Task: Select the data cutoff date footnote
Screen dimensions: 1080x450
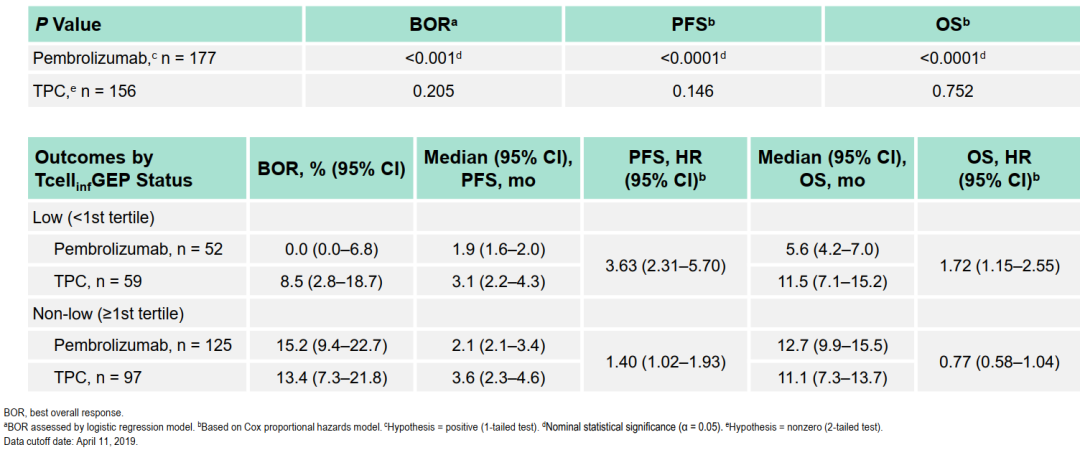Action: [70, 440]
